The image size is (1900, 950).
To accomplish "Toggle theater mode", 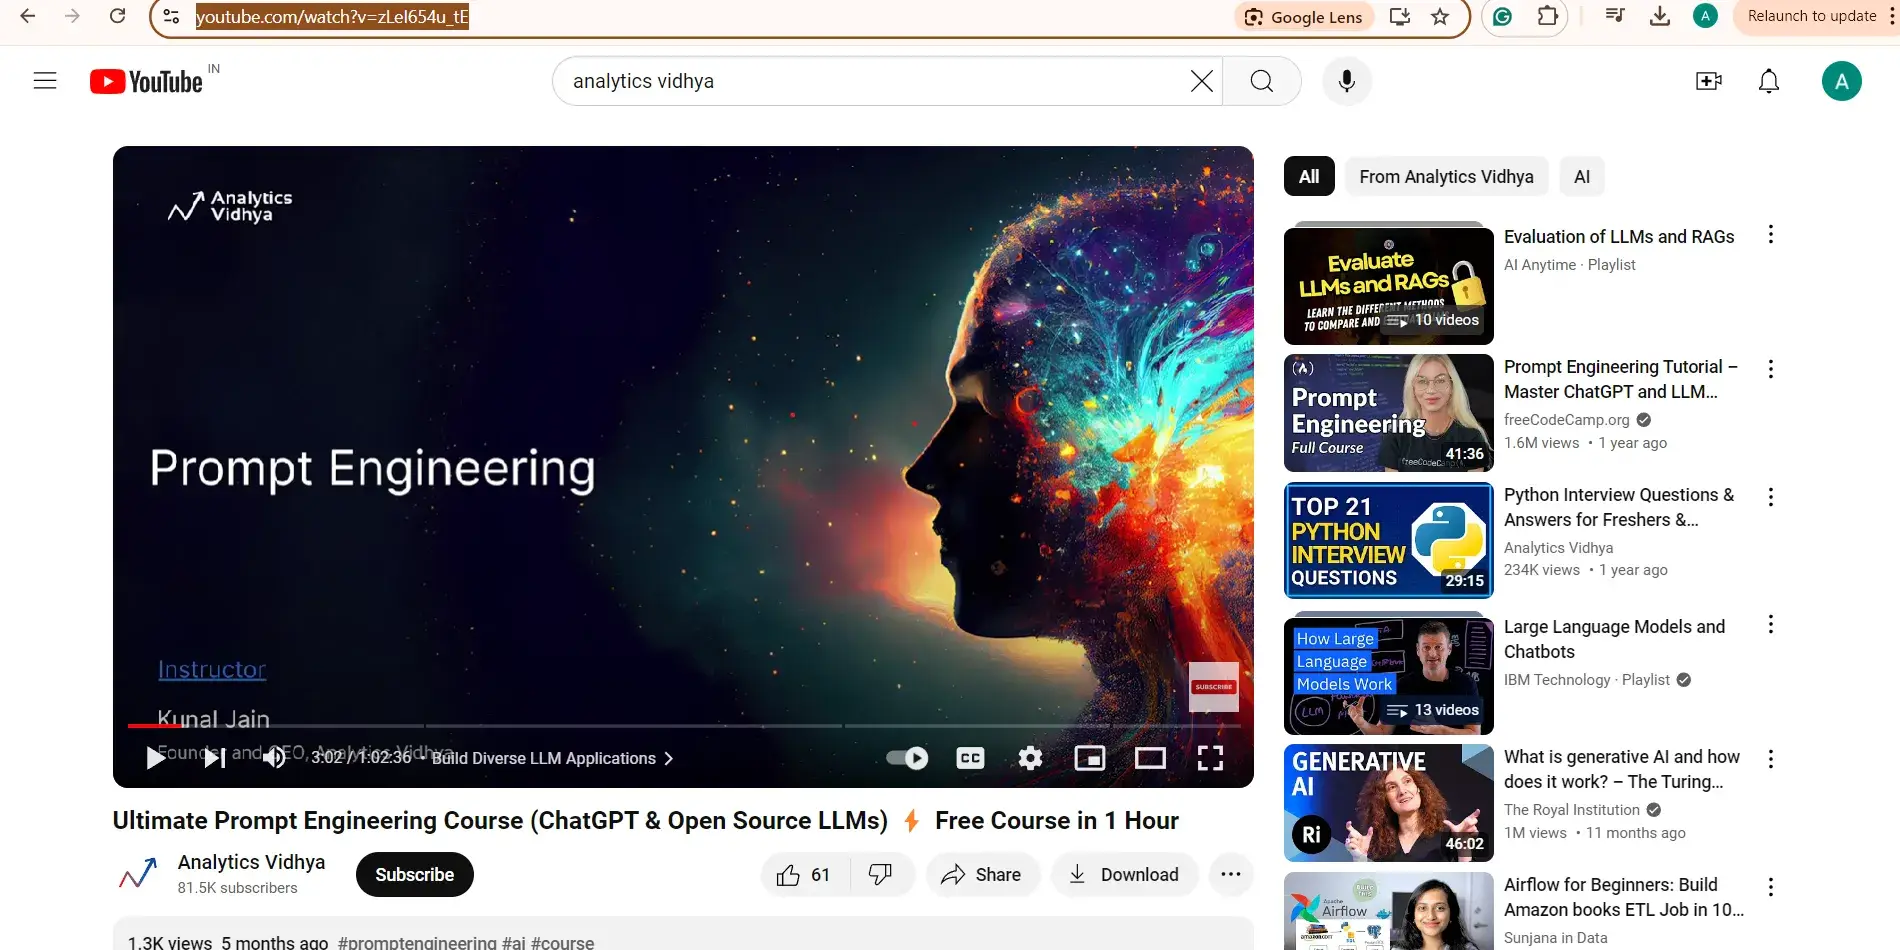I will (1150, 758).
